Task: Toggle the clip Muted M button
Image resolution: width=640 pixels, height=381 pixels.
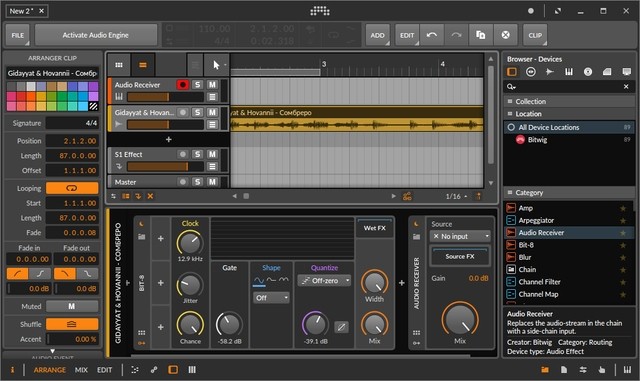Action: (x=72, y=306)
